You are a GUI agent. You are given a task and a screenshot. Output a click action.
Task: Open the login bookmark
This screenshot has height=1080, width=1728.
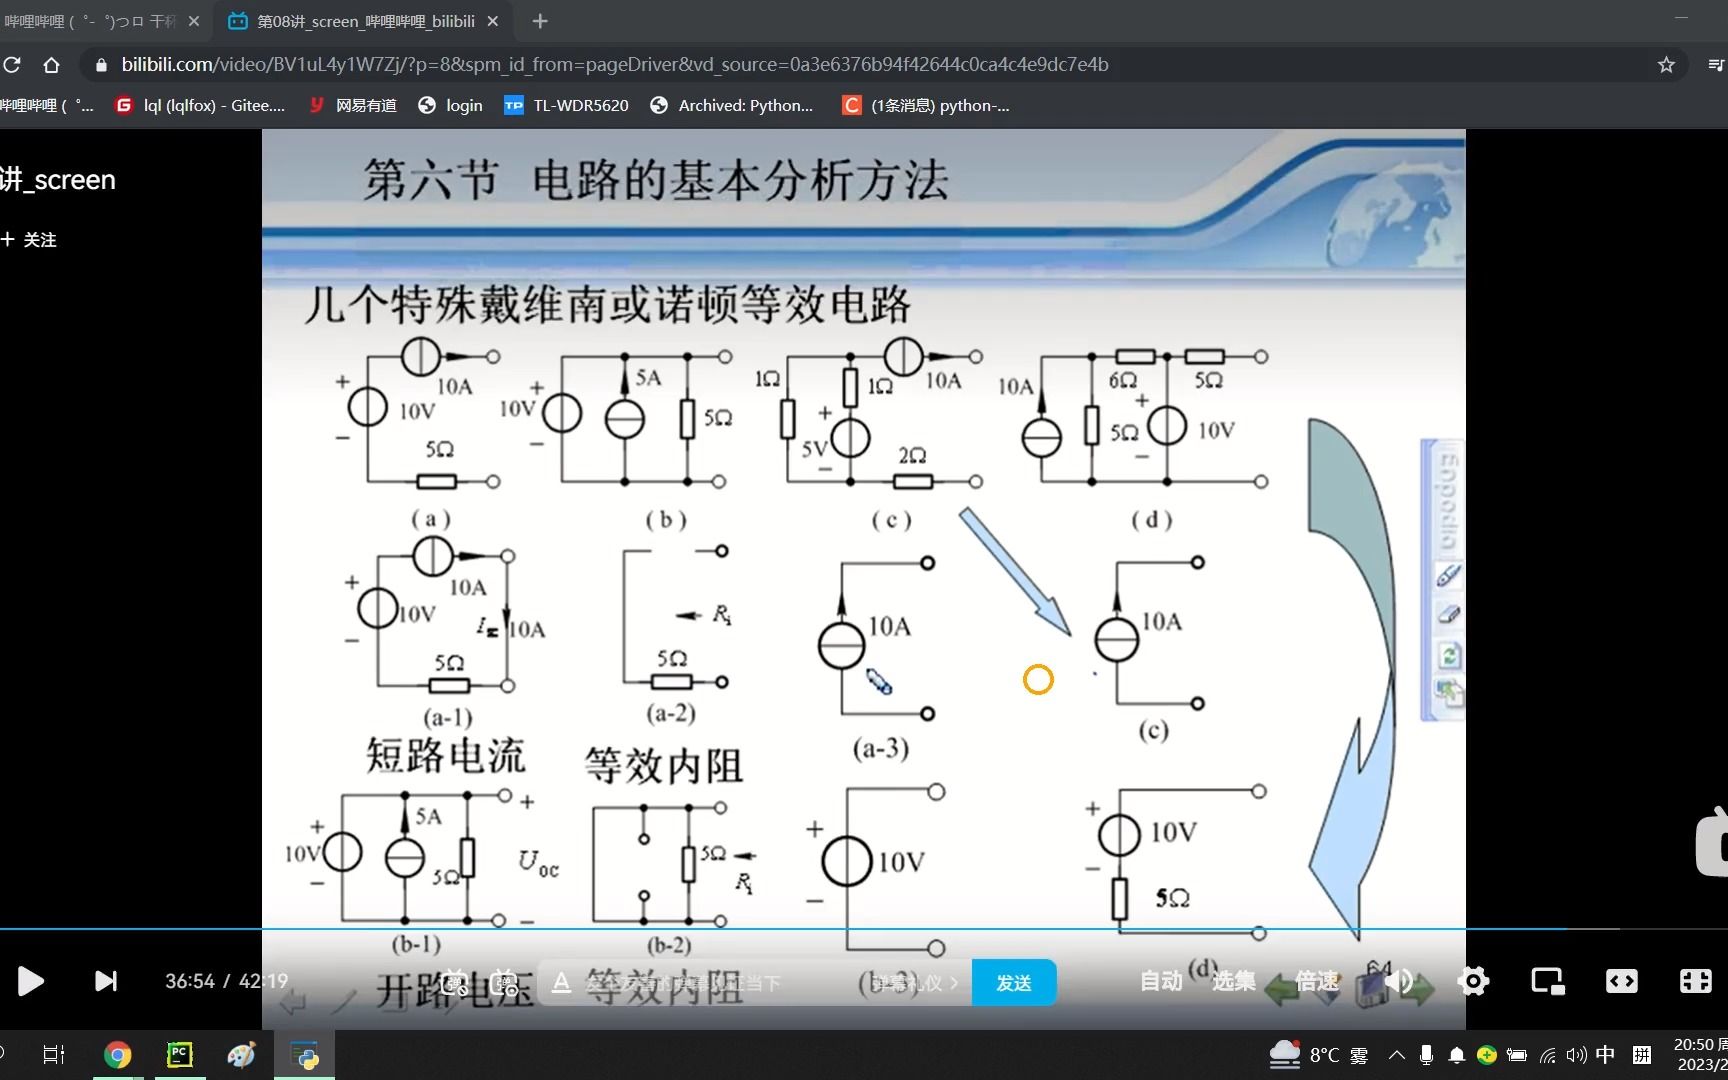click(x=450, y=105)
